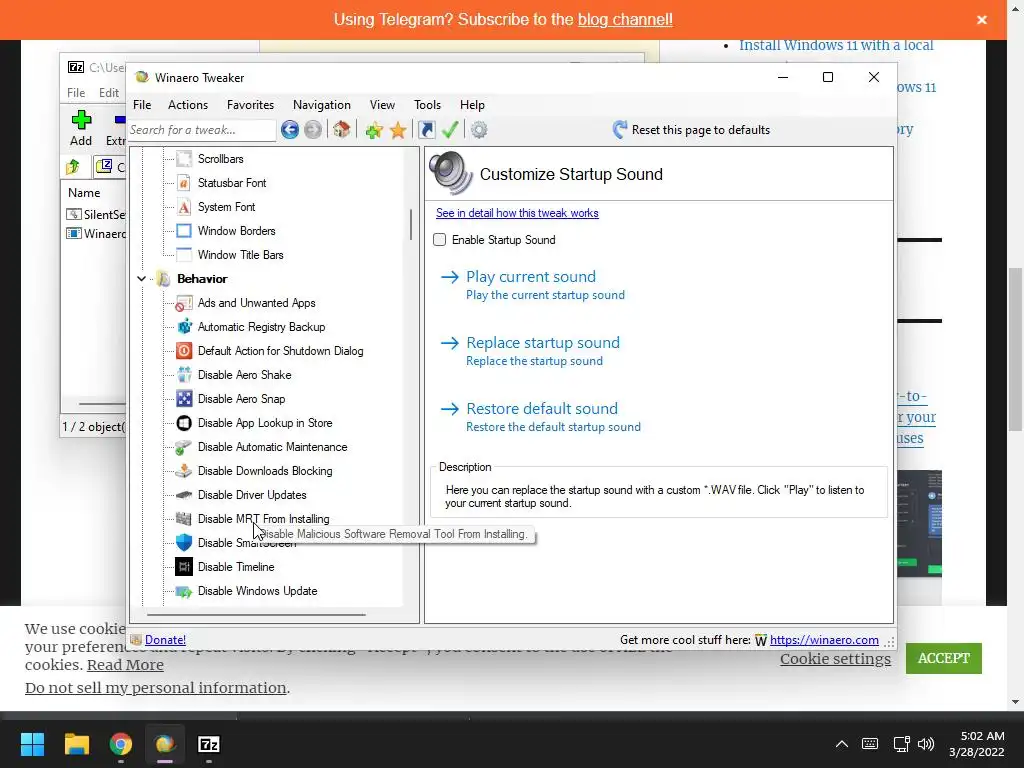The height and width of the screenshot is (768, 1024).
Task: Click Restore default sound
Action: (542, 408)
